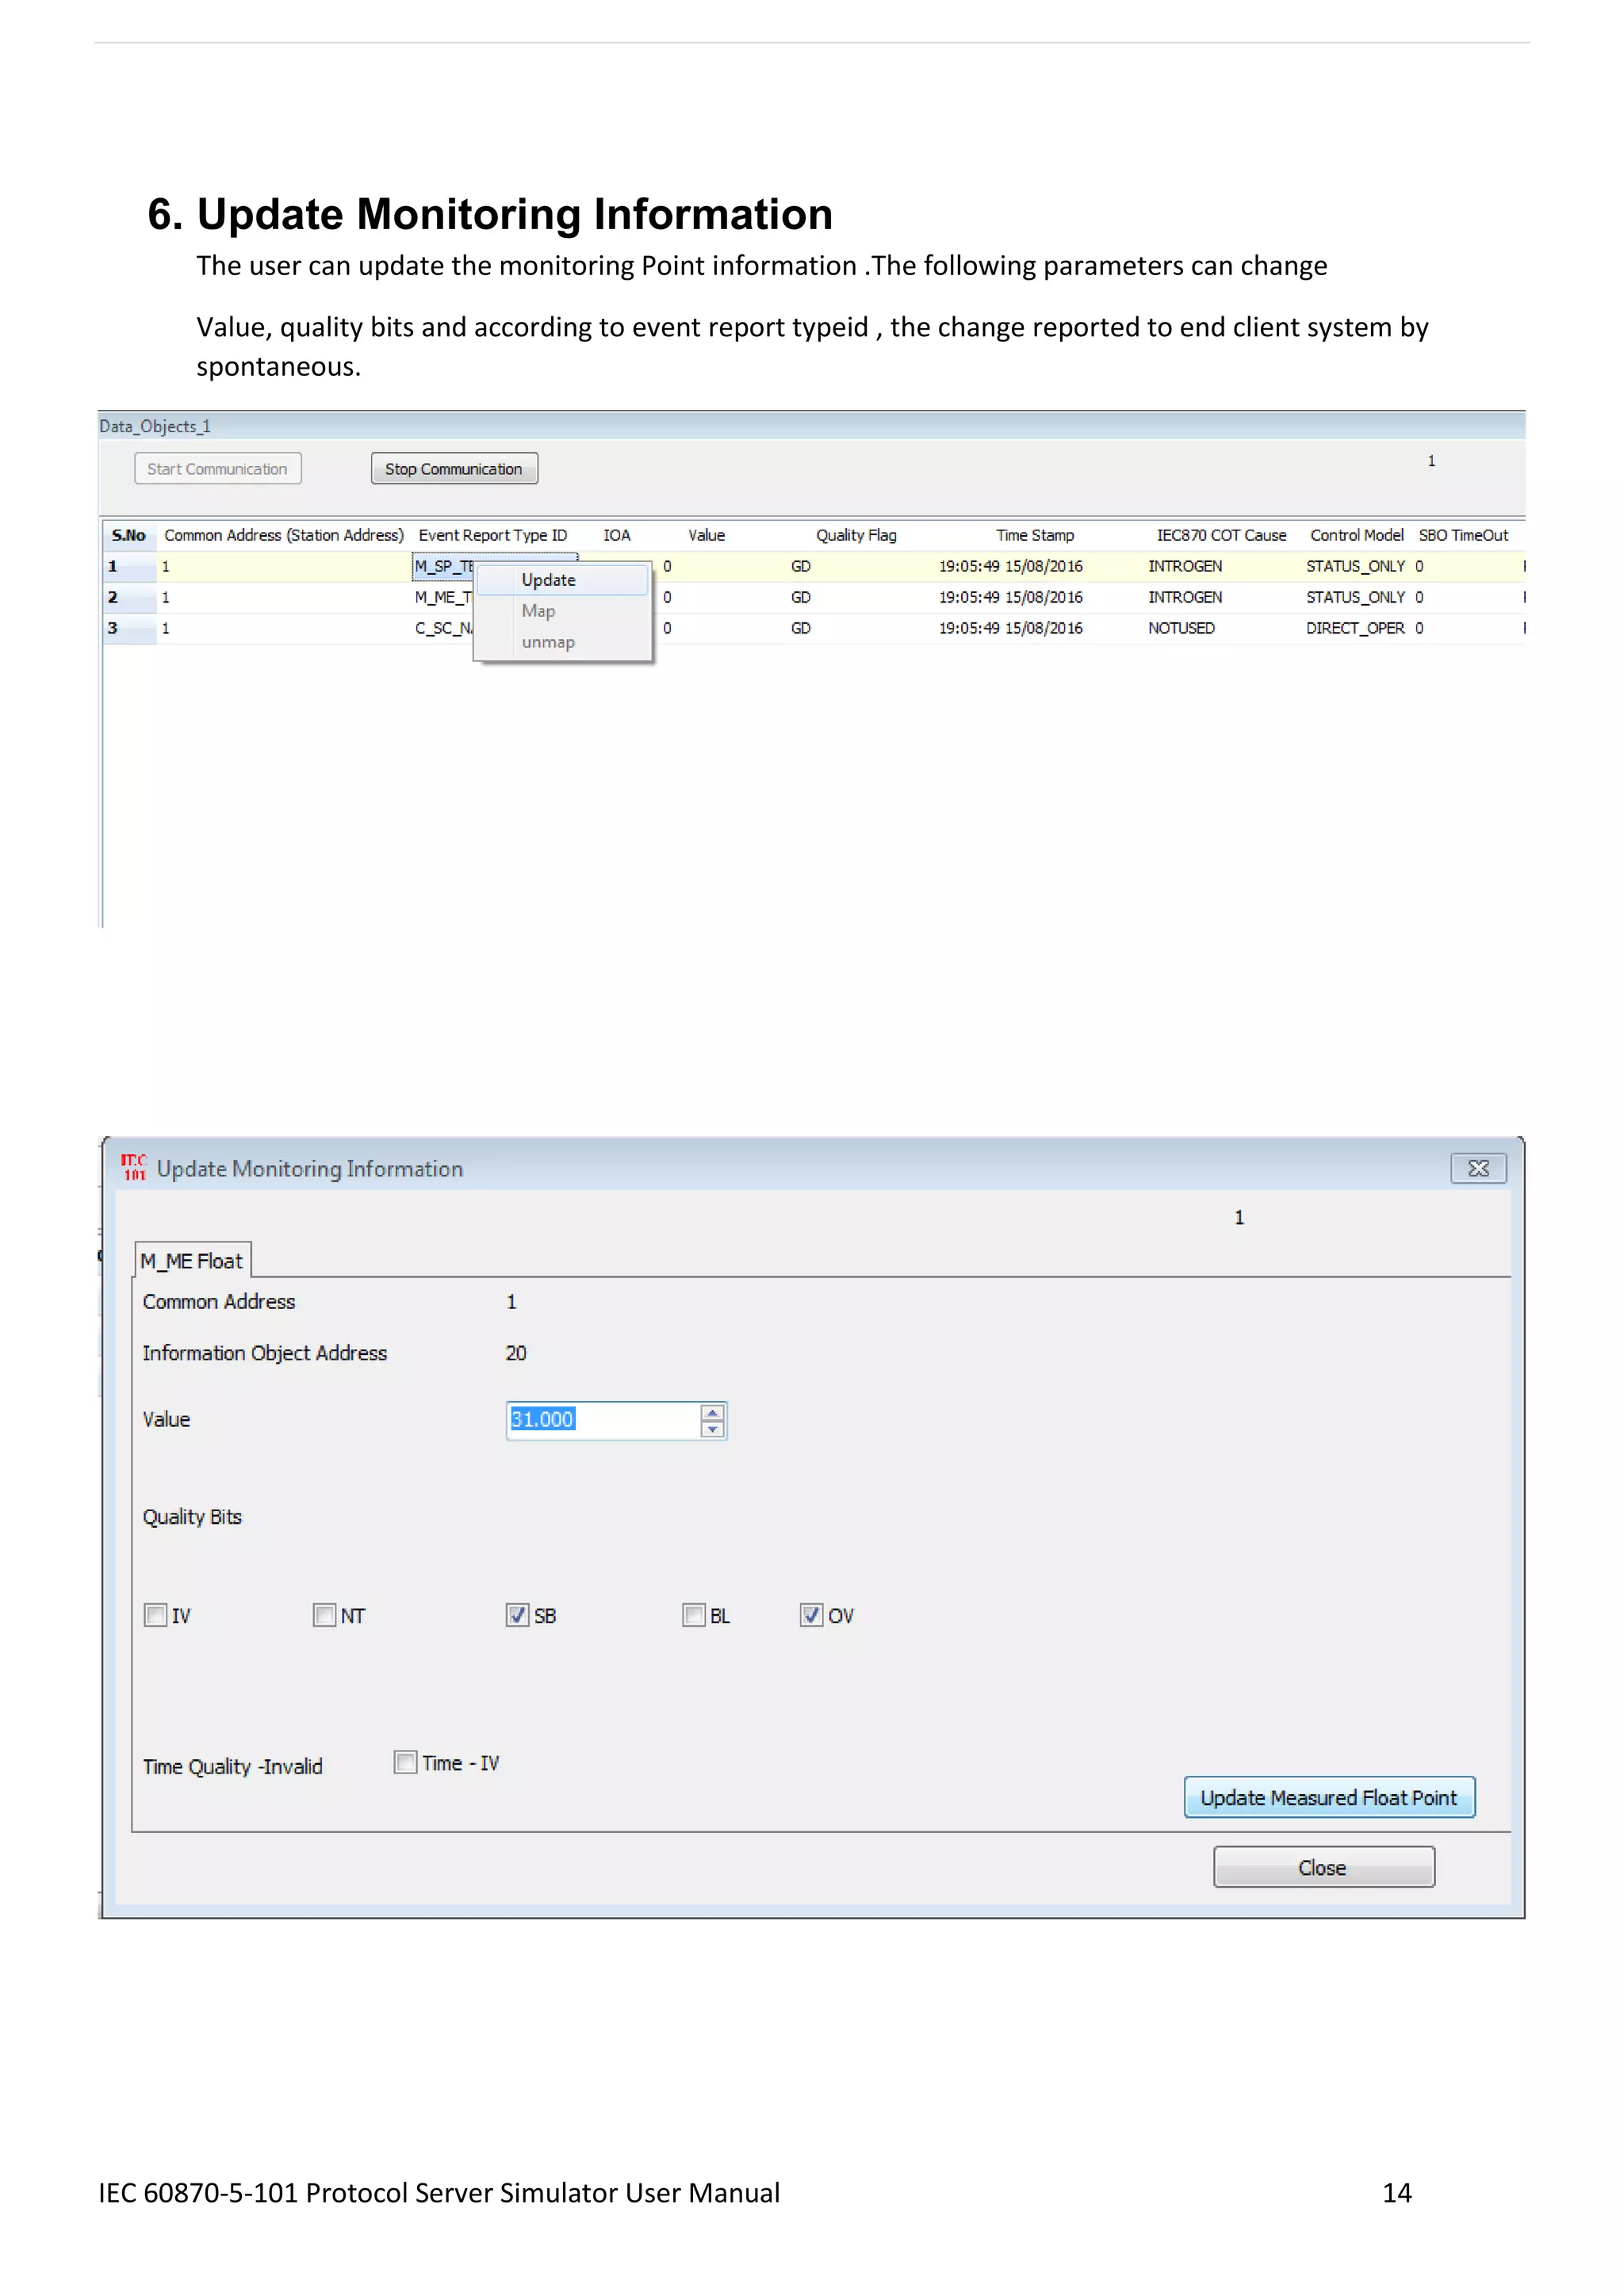The image size is (1624, 2296).
Task: Click the Quality Bits label
Action: [192, 1517]
